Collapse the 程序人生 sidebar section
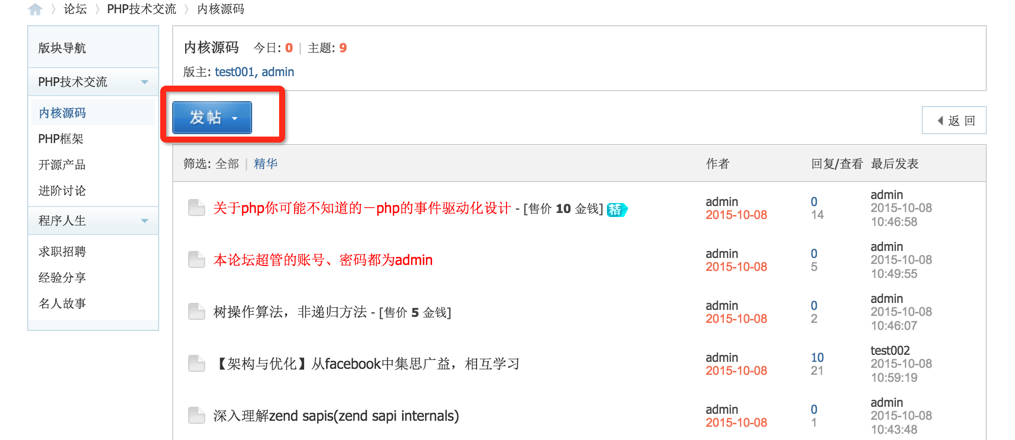The width and height of the screenshot is (1015, 440). (144, 221)
